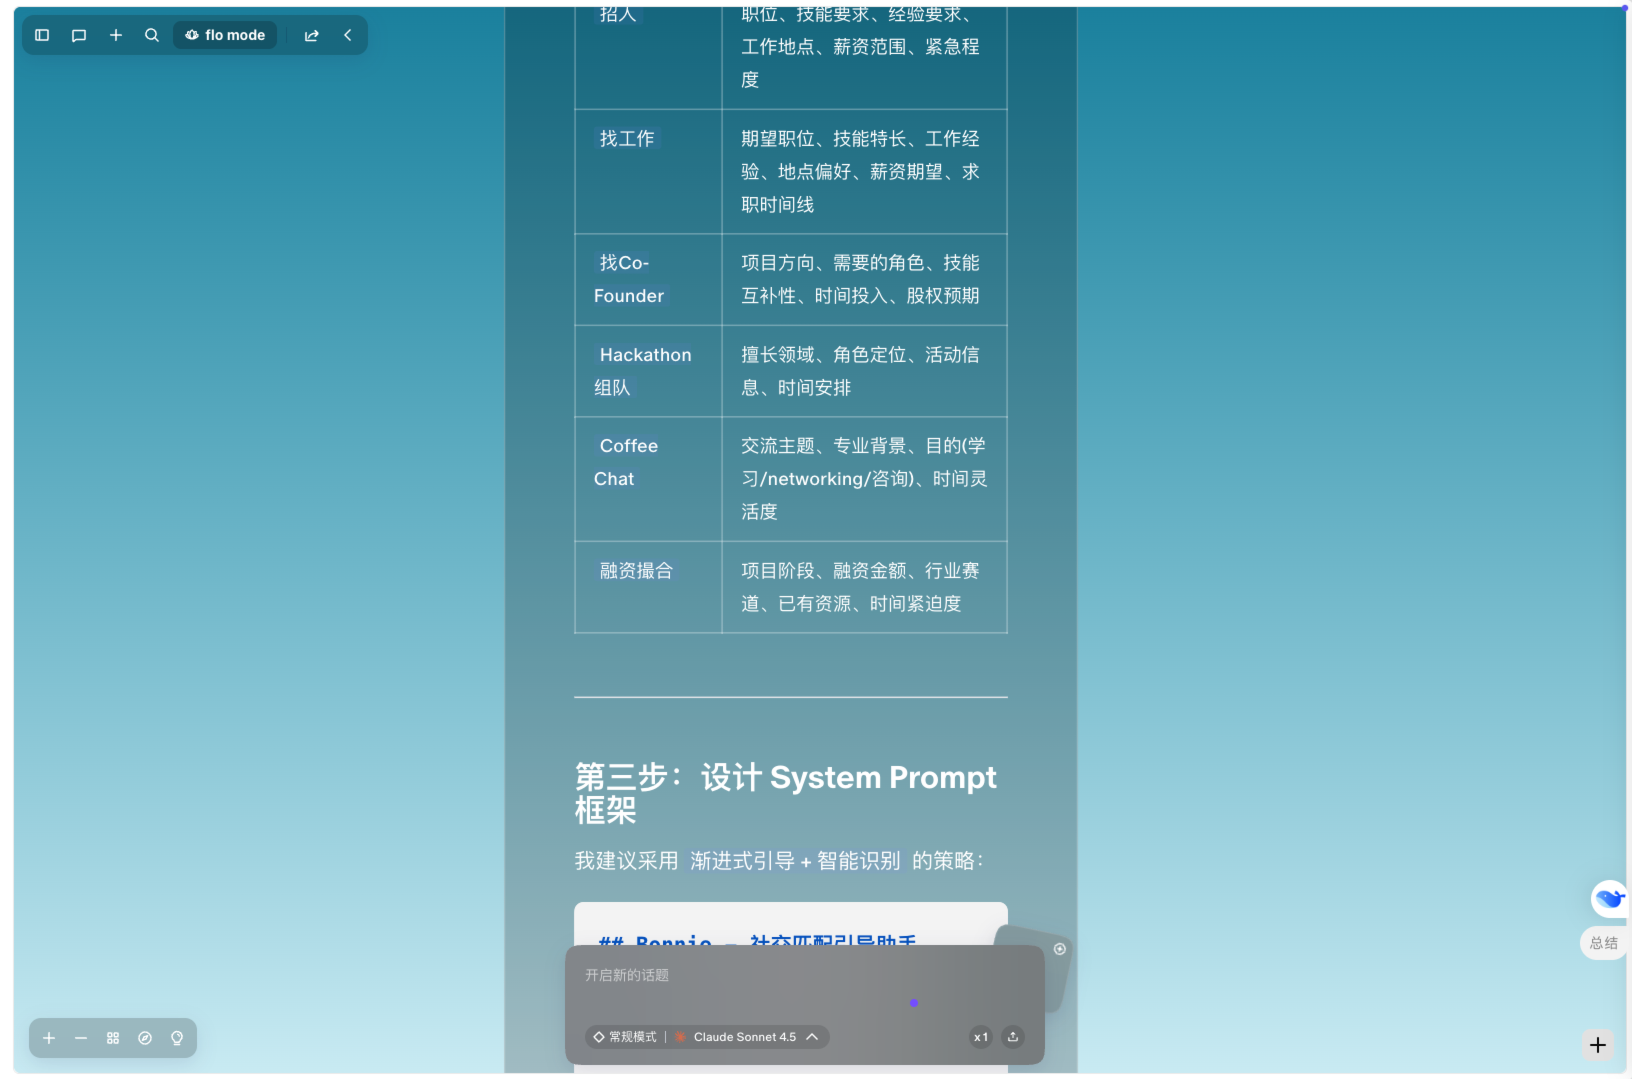
Task: Click the plus icon in top toolbar
Action: 116,35
